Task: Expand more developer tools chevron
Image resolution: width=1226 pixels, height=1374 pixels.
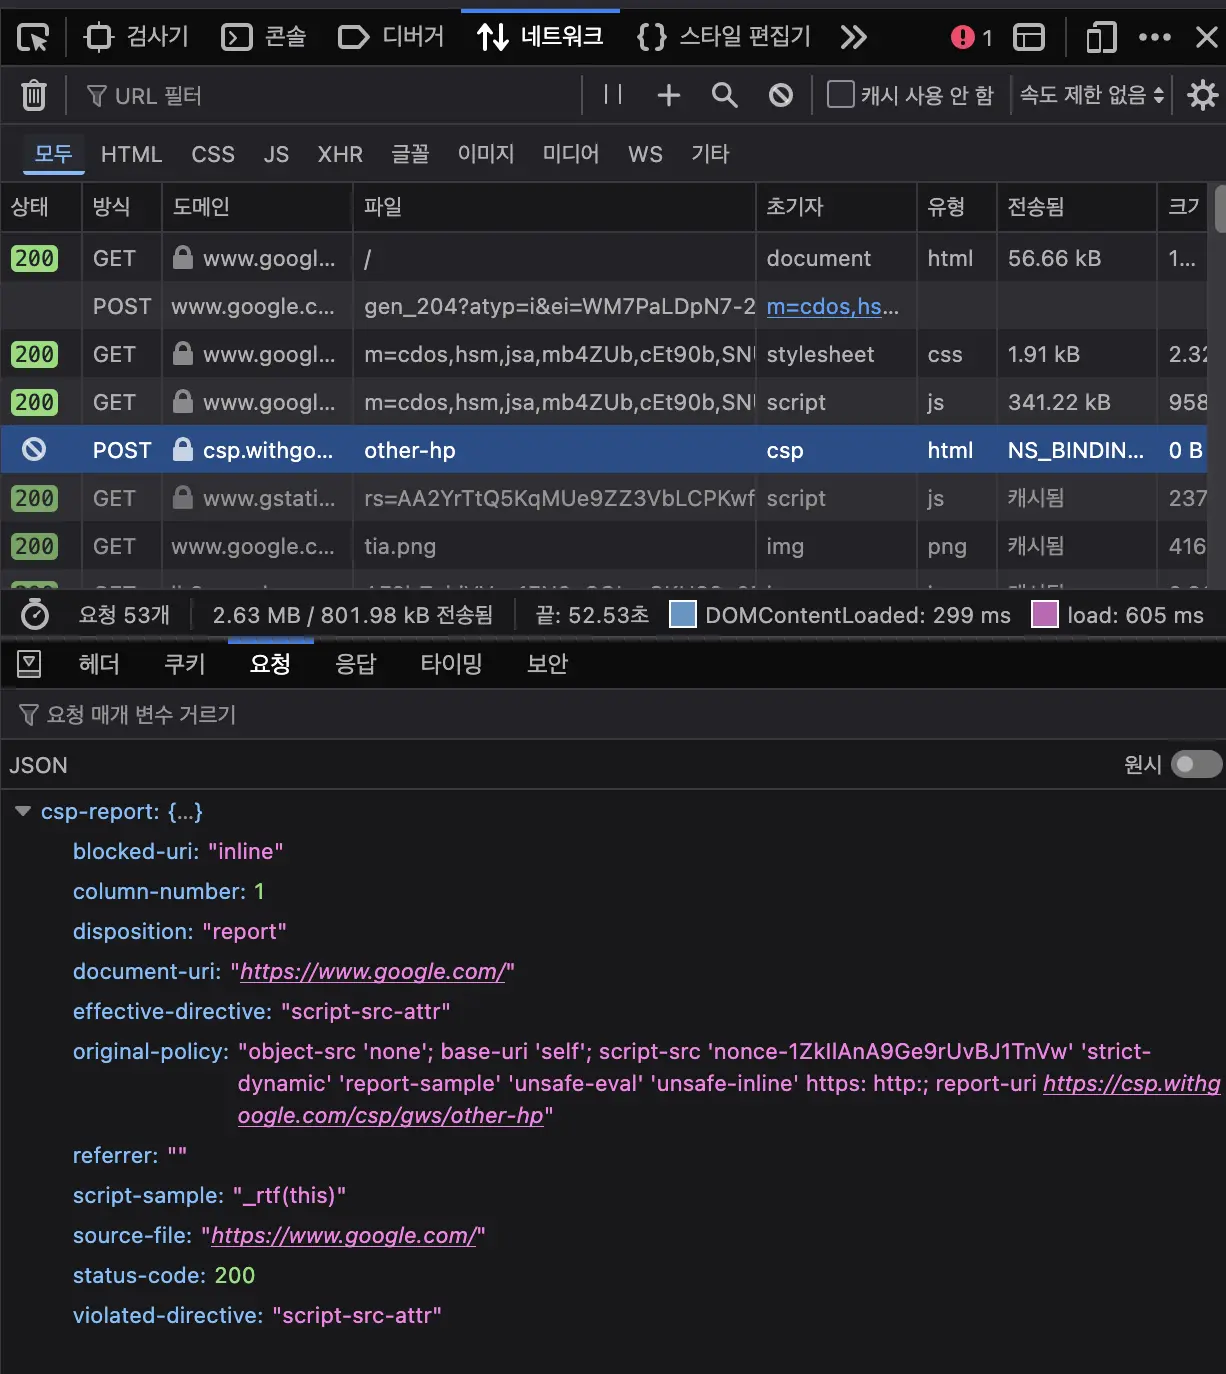Action: [853, 38]
